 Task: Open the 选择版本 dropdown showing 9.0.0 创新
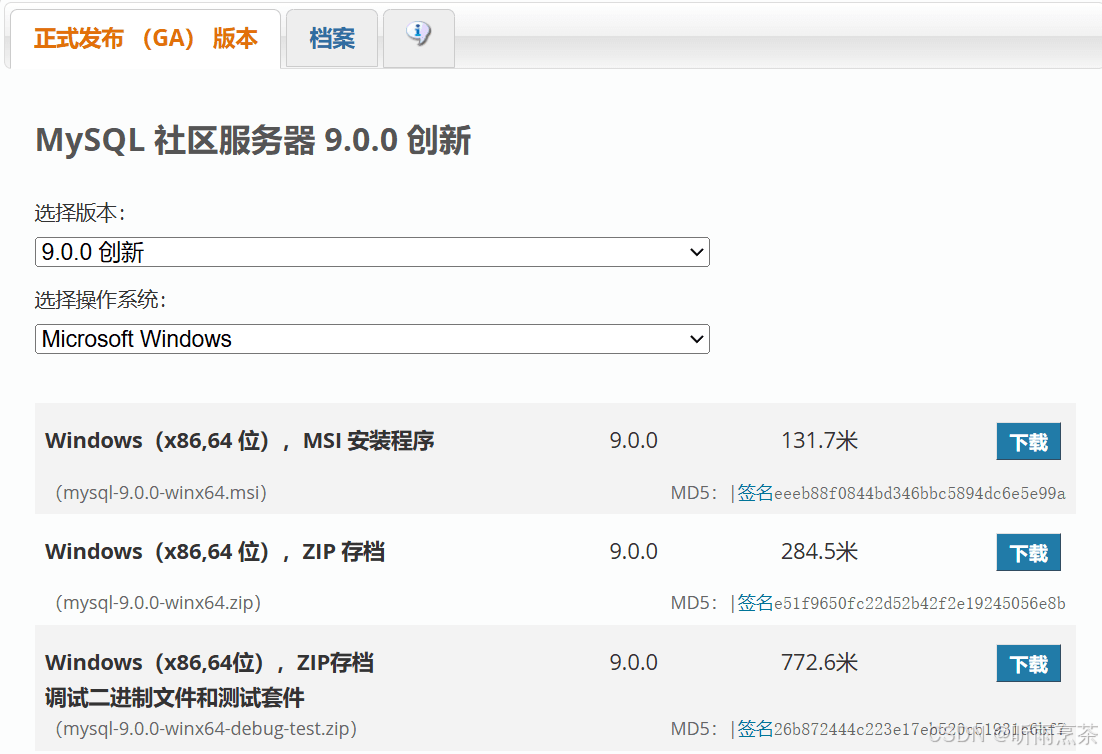pos(372,252)
